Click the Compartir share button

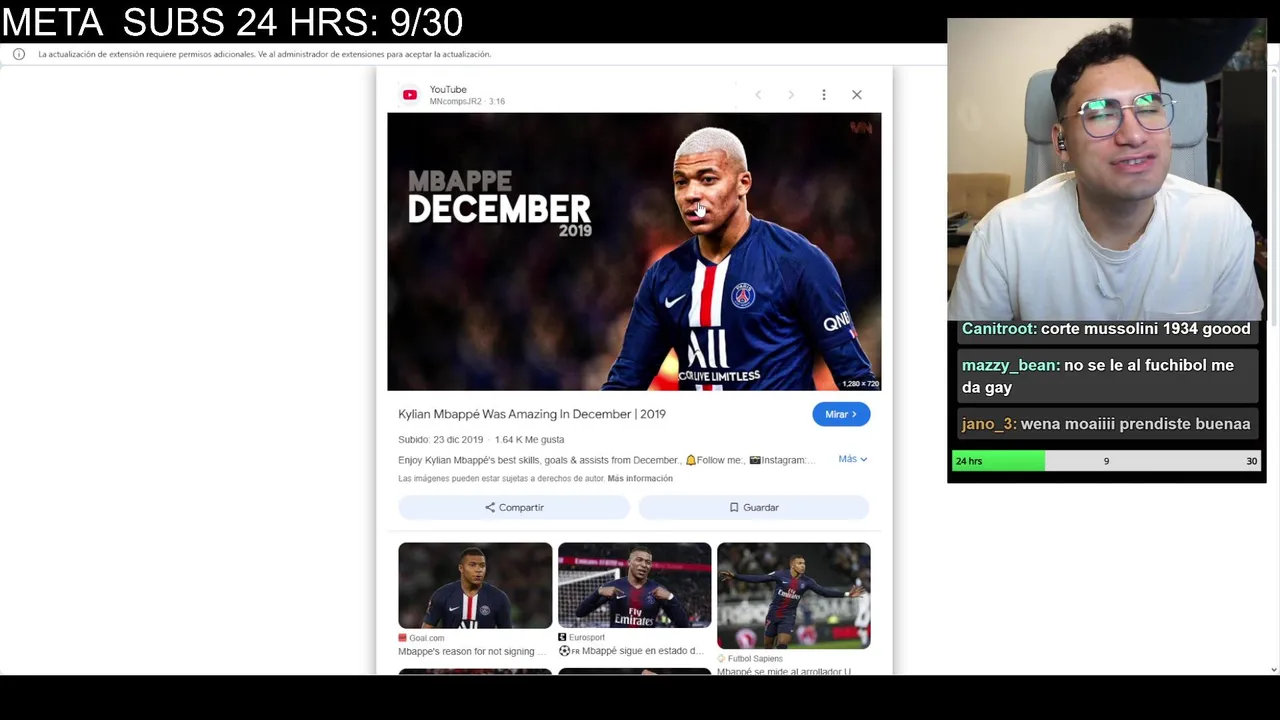pos(514,507)
